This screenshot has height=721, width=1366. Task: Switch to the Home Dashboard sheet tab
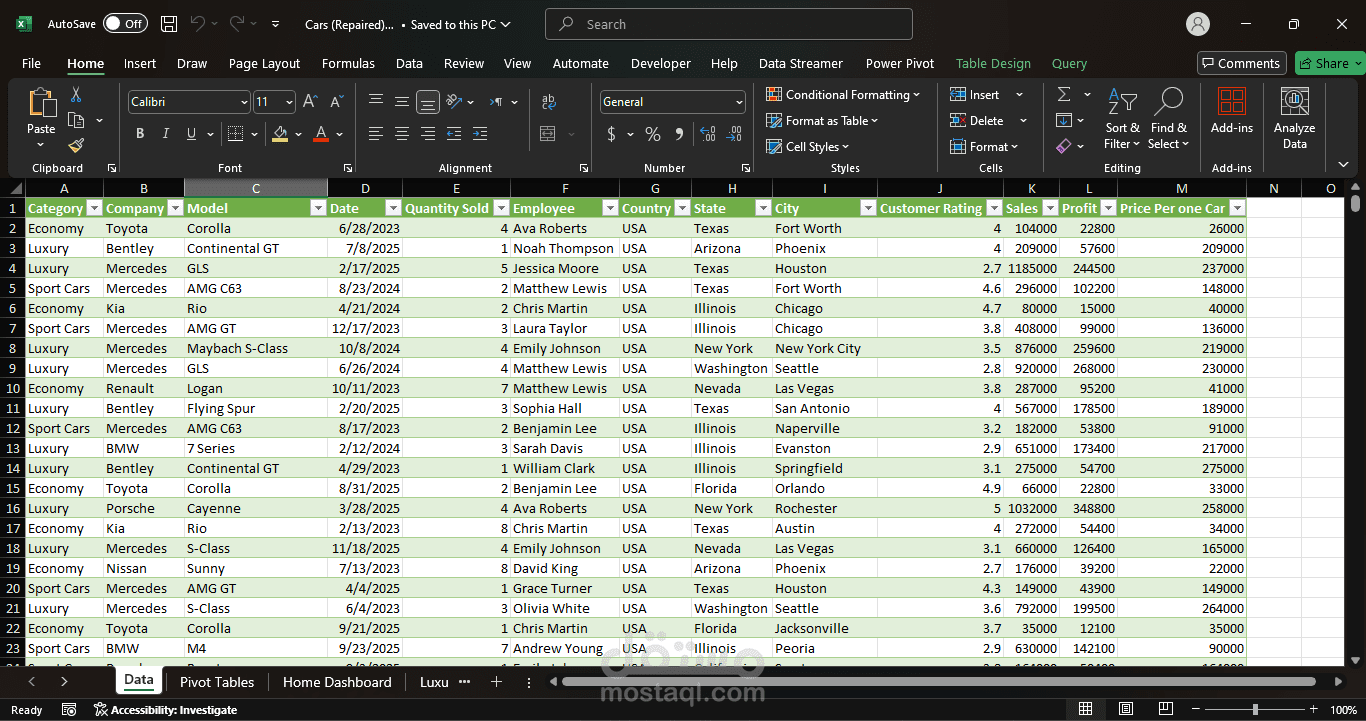[337, 682]
